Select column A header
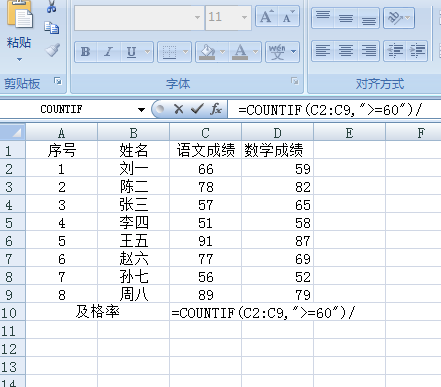The height and width of the screenshot is (387, 441). pos(62,133)
